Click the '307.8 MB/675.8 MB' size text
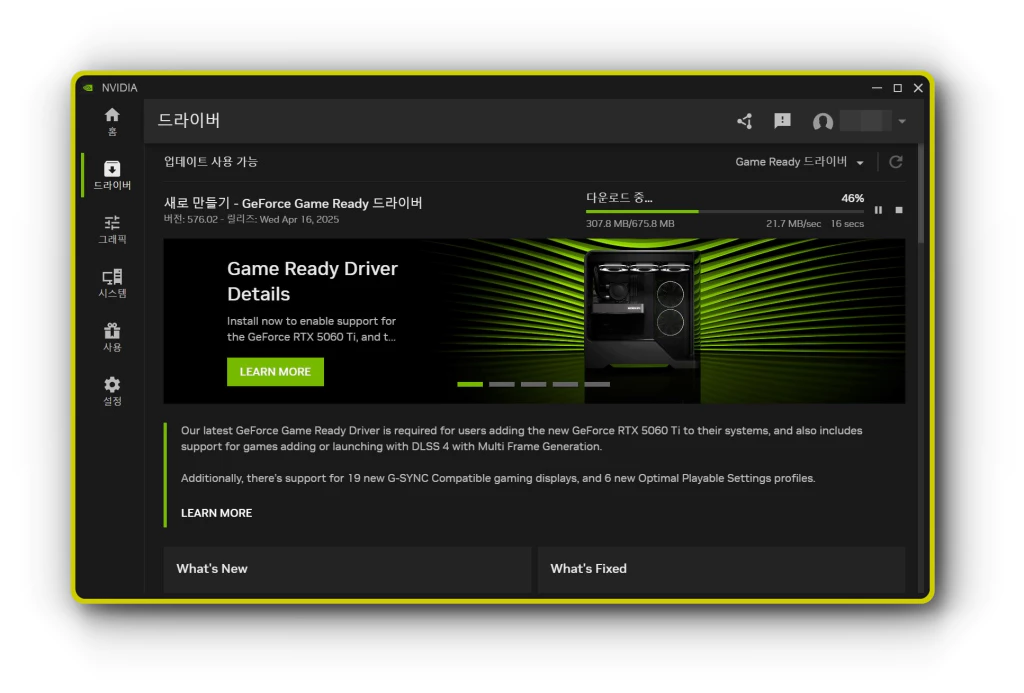Image resolution: width=1024 pixels, height=693 pixels. (x=630, y=224)
